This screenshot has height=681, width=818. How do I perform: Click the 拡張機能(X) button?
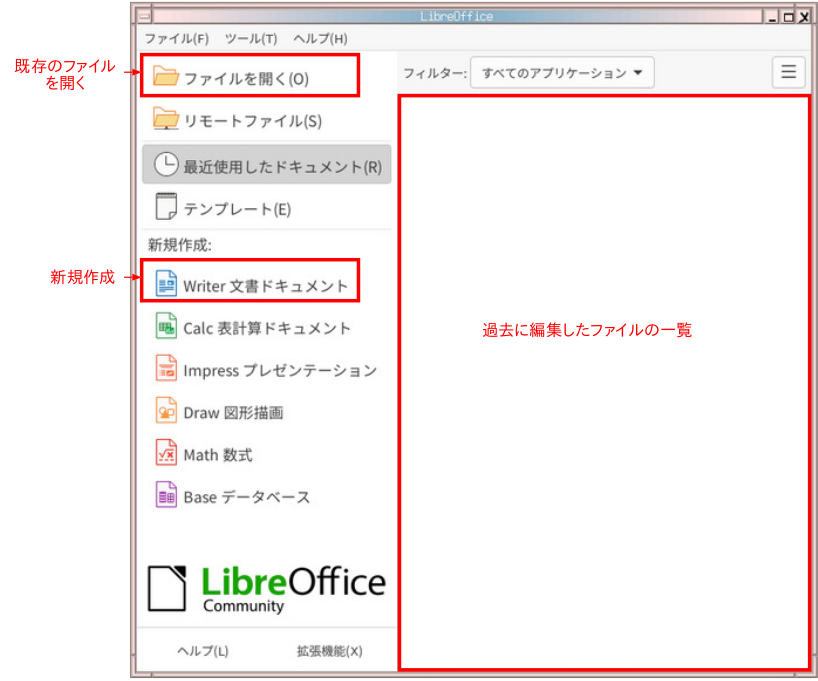coord(330,651)
